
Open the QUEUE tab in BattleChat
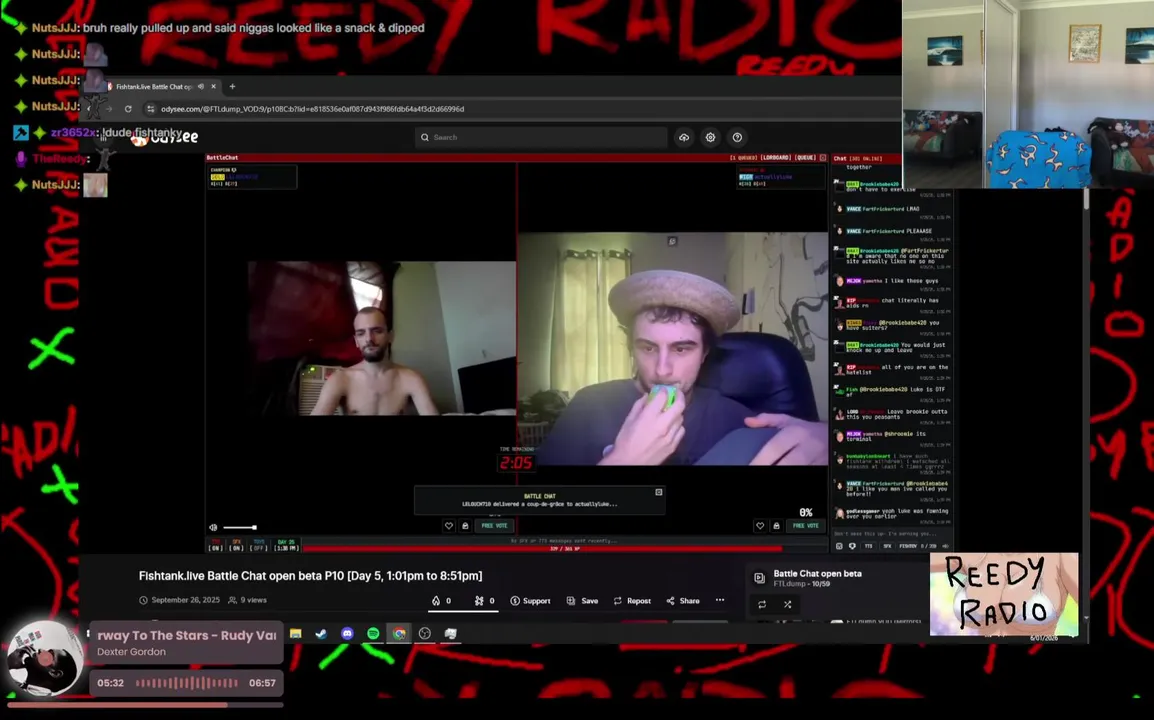tap(805, 158)
